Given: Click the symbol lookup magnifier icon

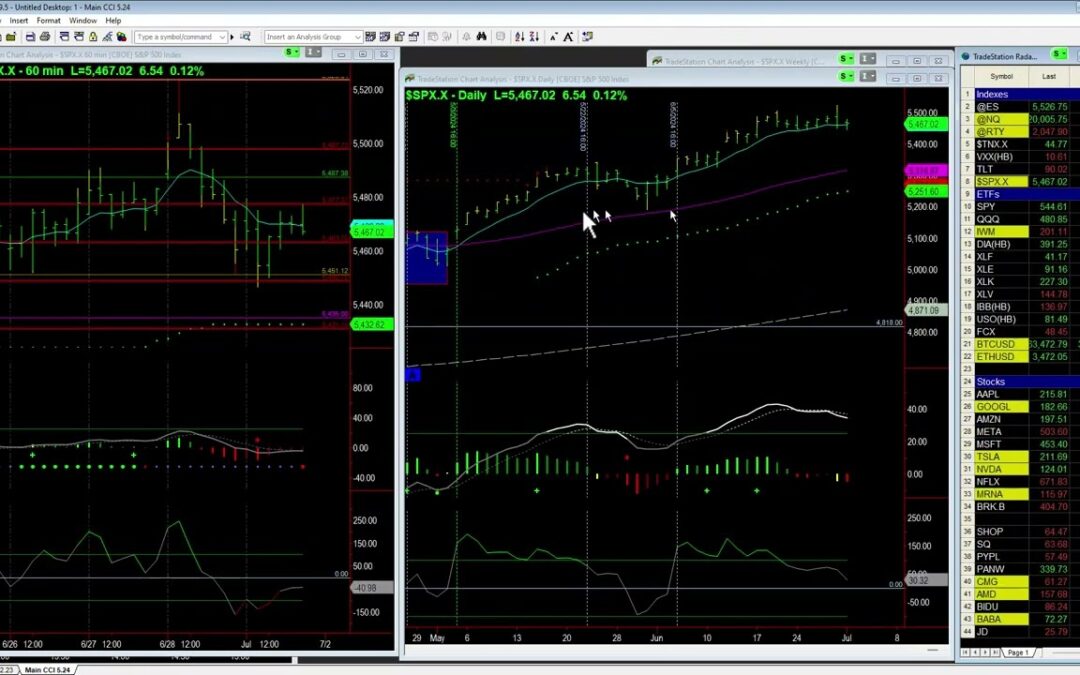Looking at the screenshot, I should click(x=245, y=37).
